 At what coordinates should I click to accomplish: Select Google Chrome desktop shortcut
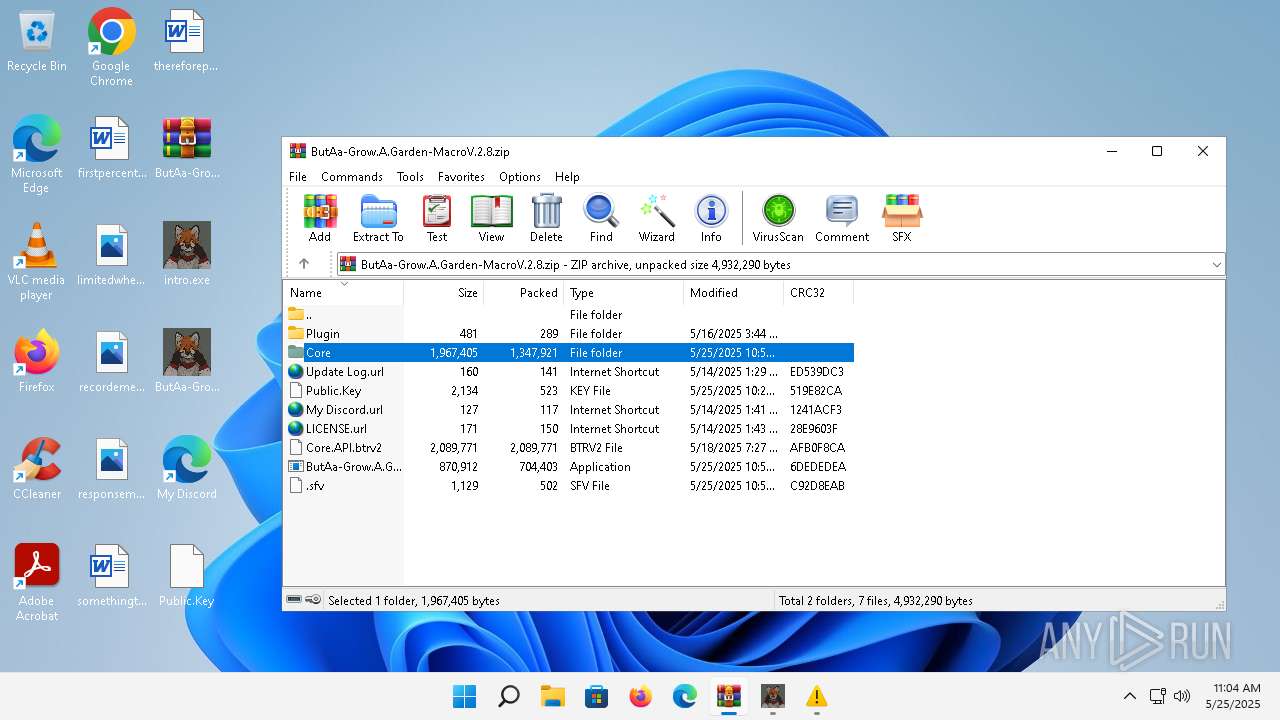tap(111, 47)
